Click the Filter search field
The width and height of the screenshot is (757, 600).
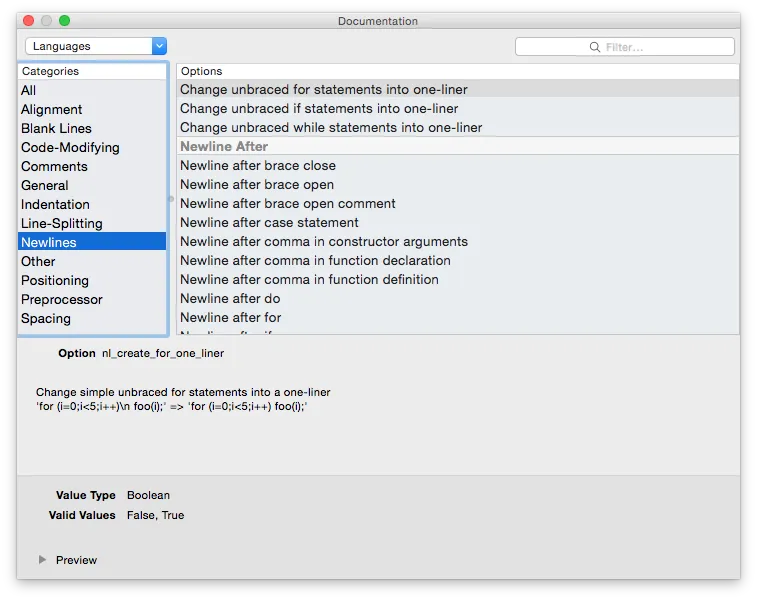click(x=625, y=47)
